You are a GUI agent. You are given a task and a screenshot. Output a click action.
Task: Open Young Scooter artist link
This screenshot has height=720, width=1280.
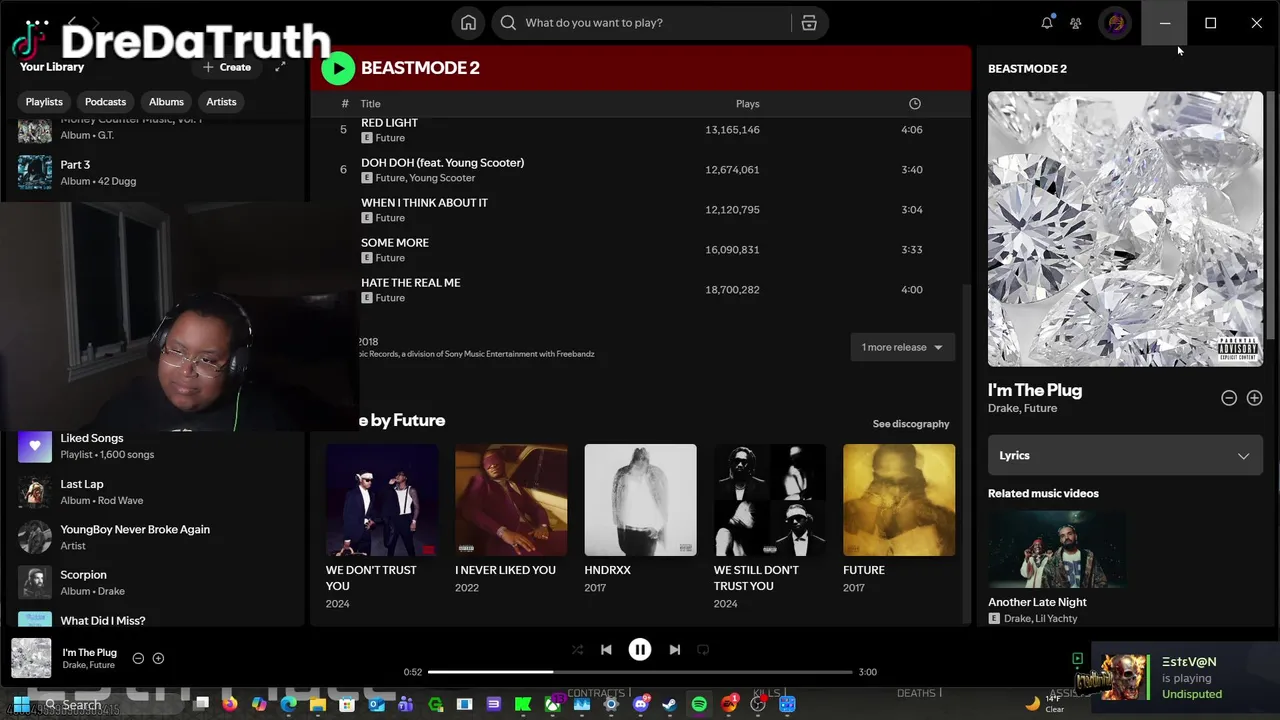(x=442, y=178)
